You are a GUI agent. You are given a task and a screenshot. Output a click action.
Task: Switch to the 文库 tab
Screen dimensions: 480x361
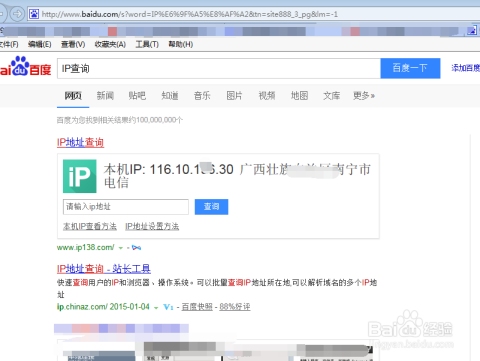(x=332, y=96)
